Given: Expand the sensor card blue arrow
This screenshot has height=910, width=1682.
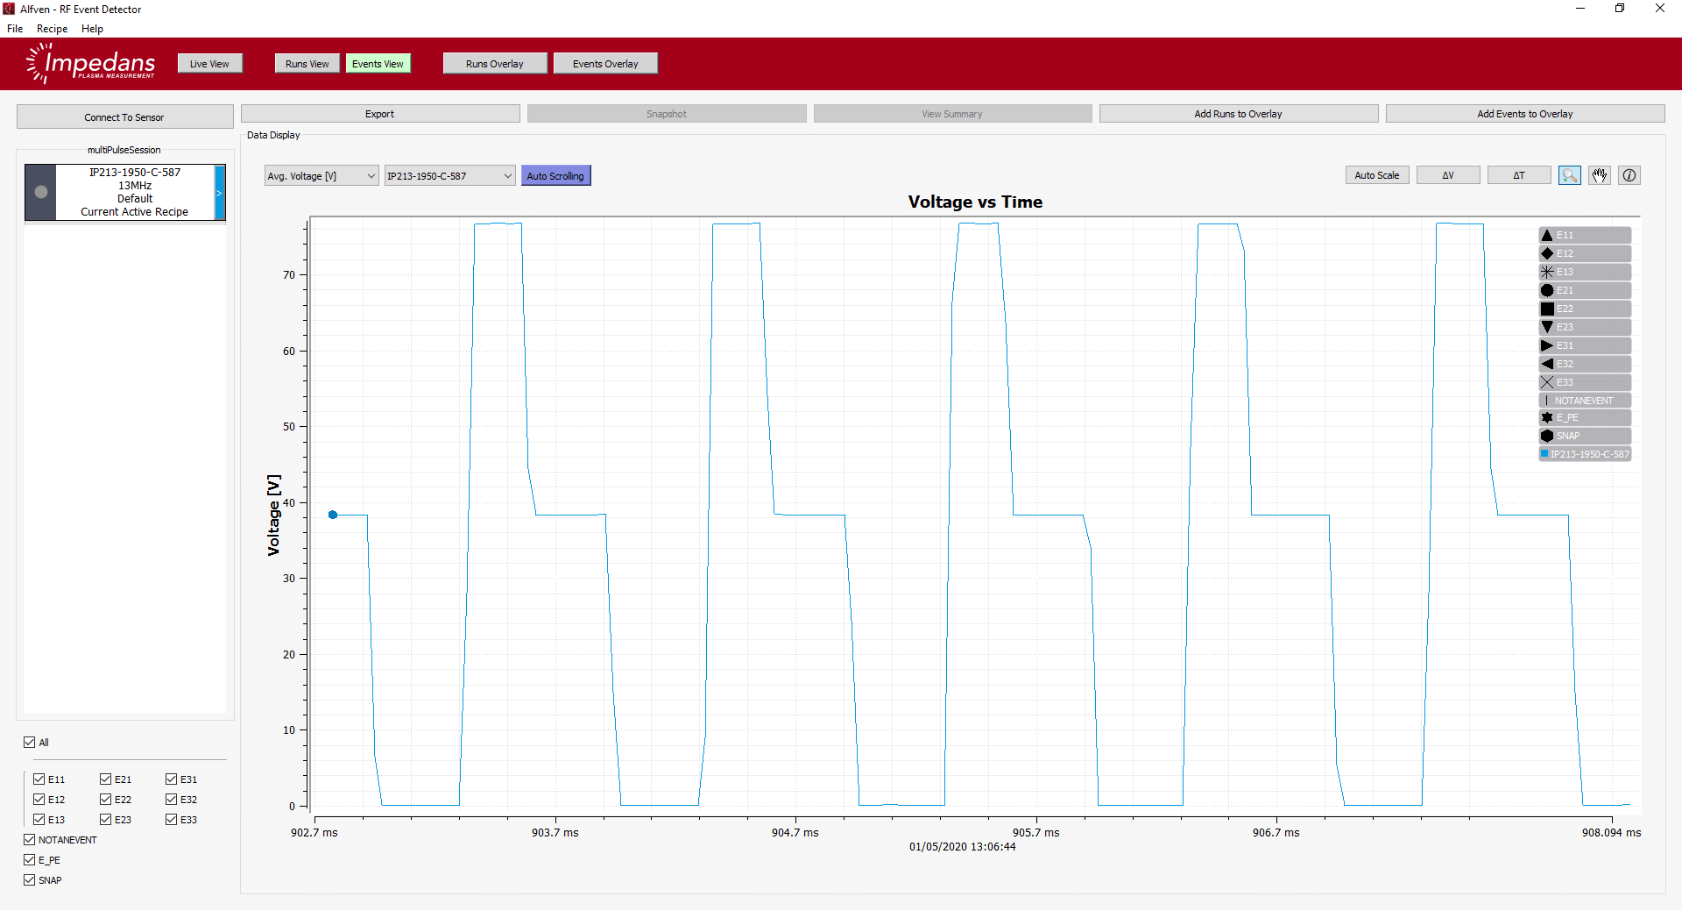Looking at the screenshot, I should (x=220, y=192).
